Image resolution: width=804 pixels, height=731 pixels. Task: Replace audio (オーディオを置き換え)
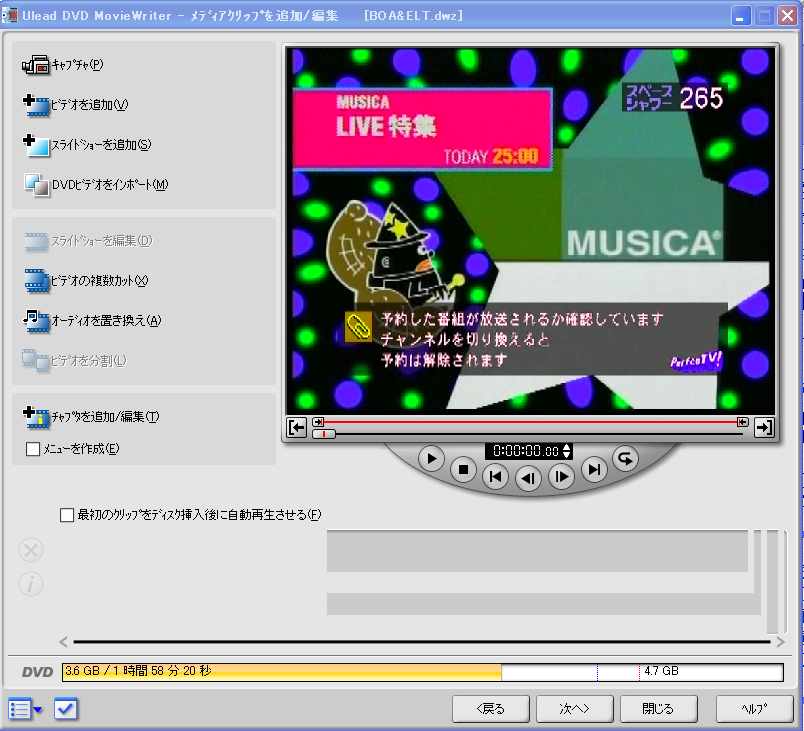pyautogui.click(x=92, y=320)
